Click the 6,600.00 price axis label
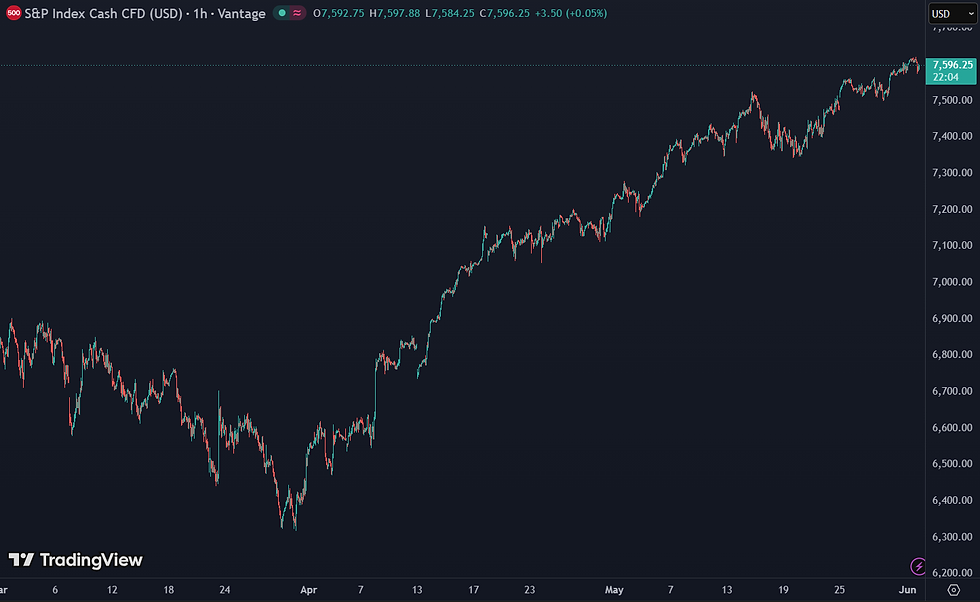 tap(952, 428)
